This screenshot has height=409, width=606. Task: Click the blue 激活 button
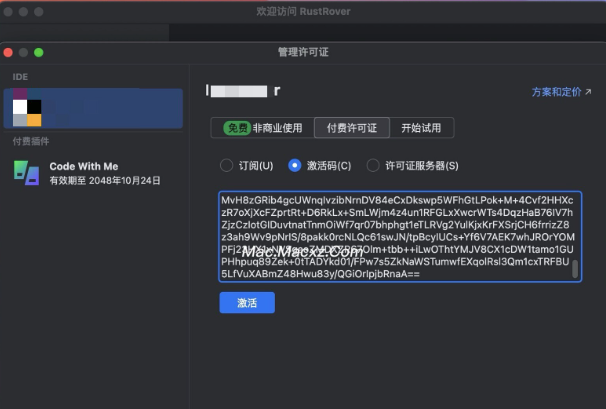(x=247, y=303)
